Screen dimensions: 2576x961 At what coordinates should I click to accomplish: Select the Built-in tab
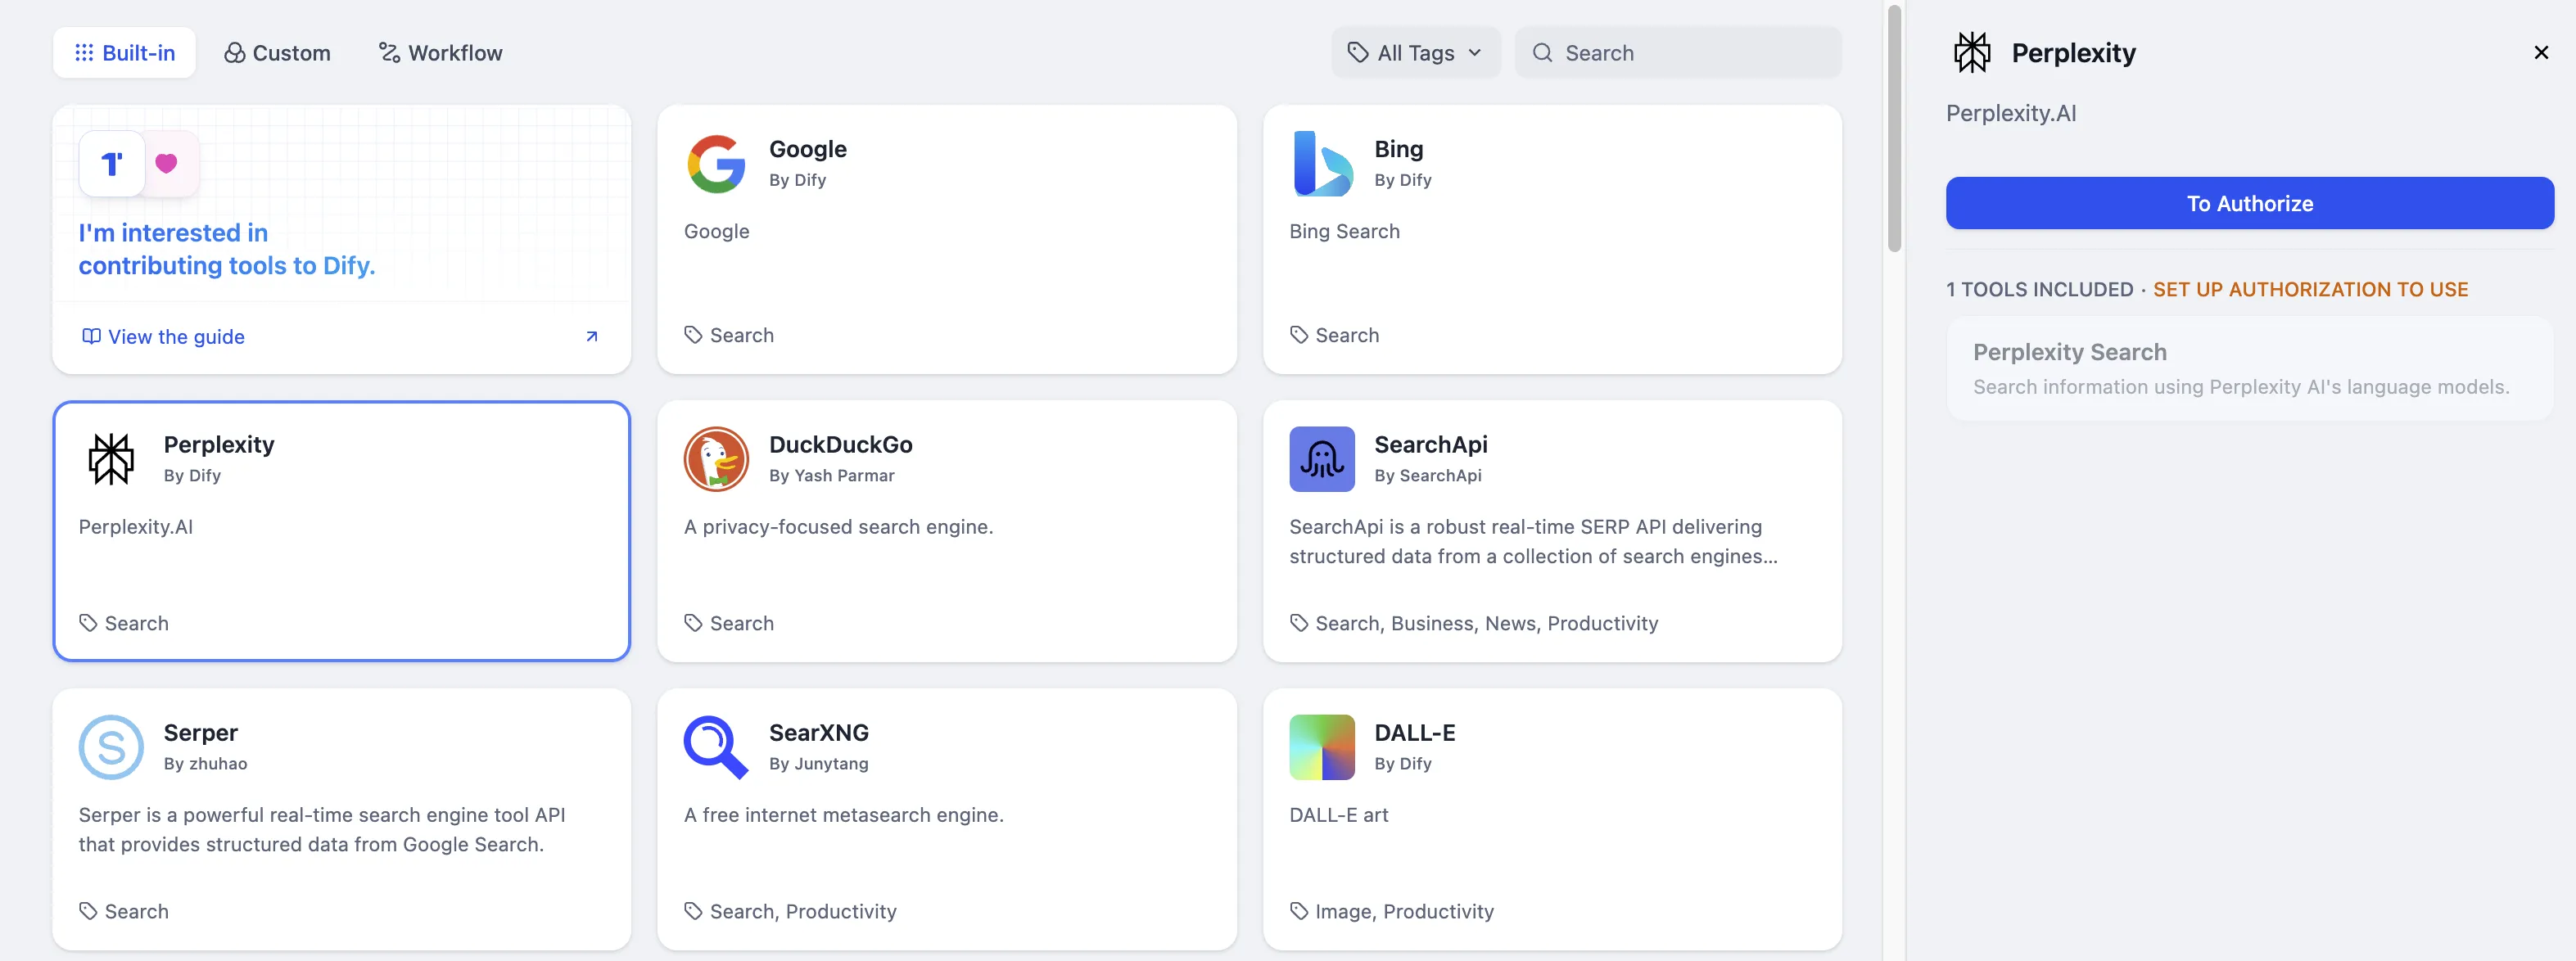click(125, 53)
